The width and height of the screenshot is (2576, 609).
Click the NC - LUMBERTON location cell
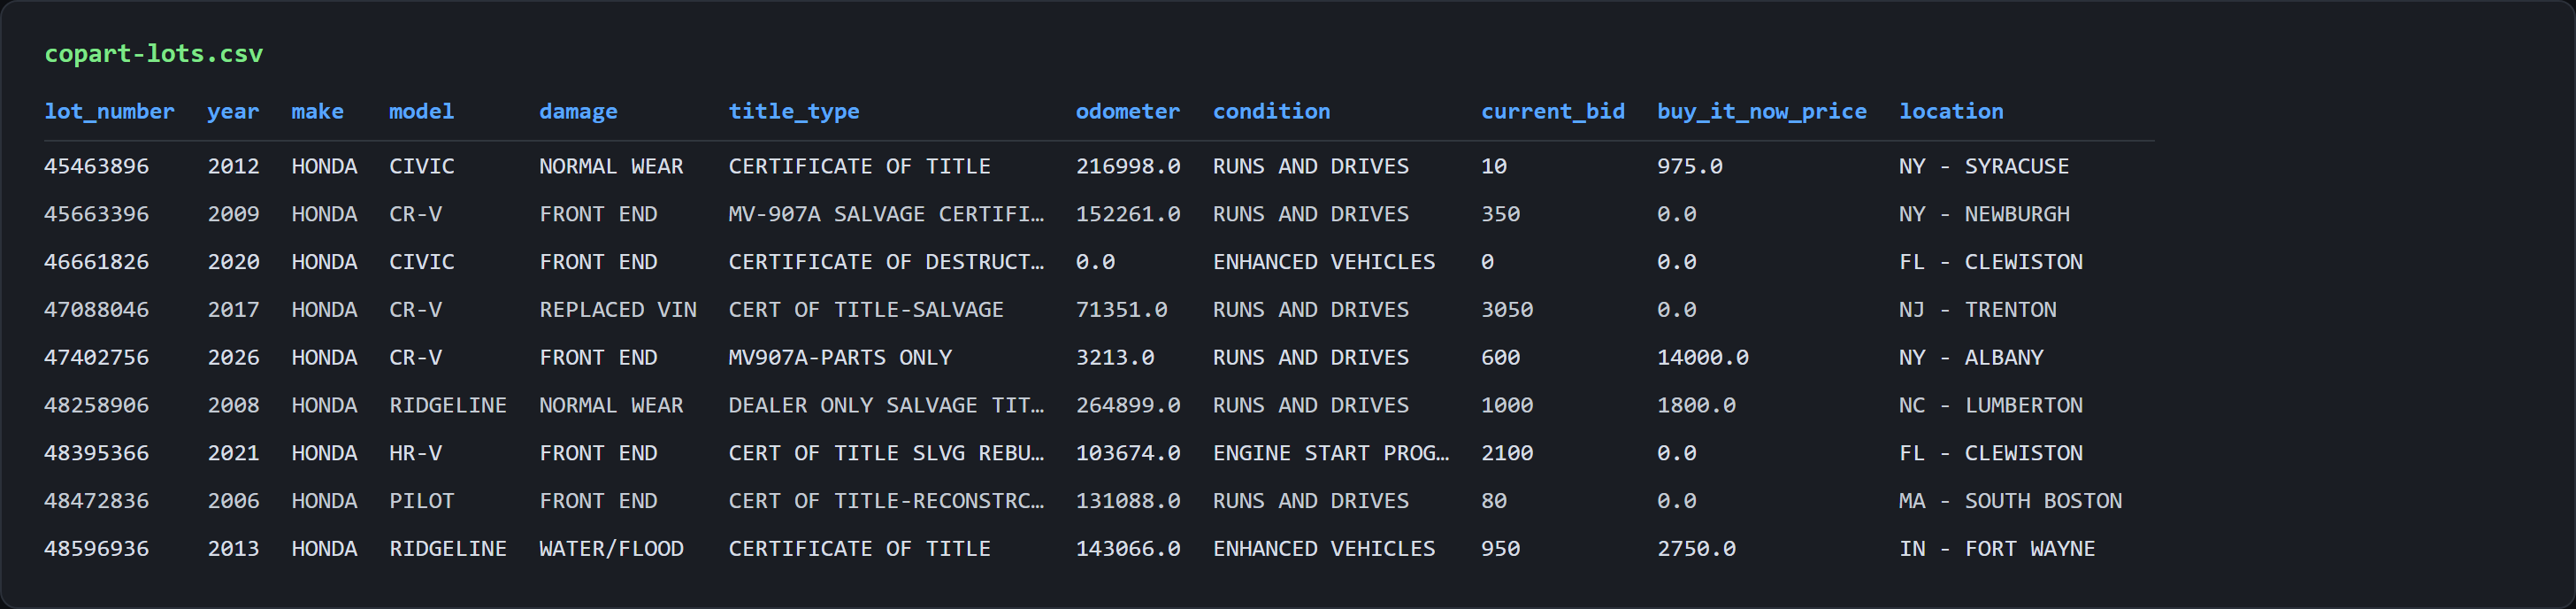1990,405
